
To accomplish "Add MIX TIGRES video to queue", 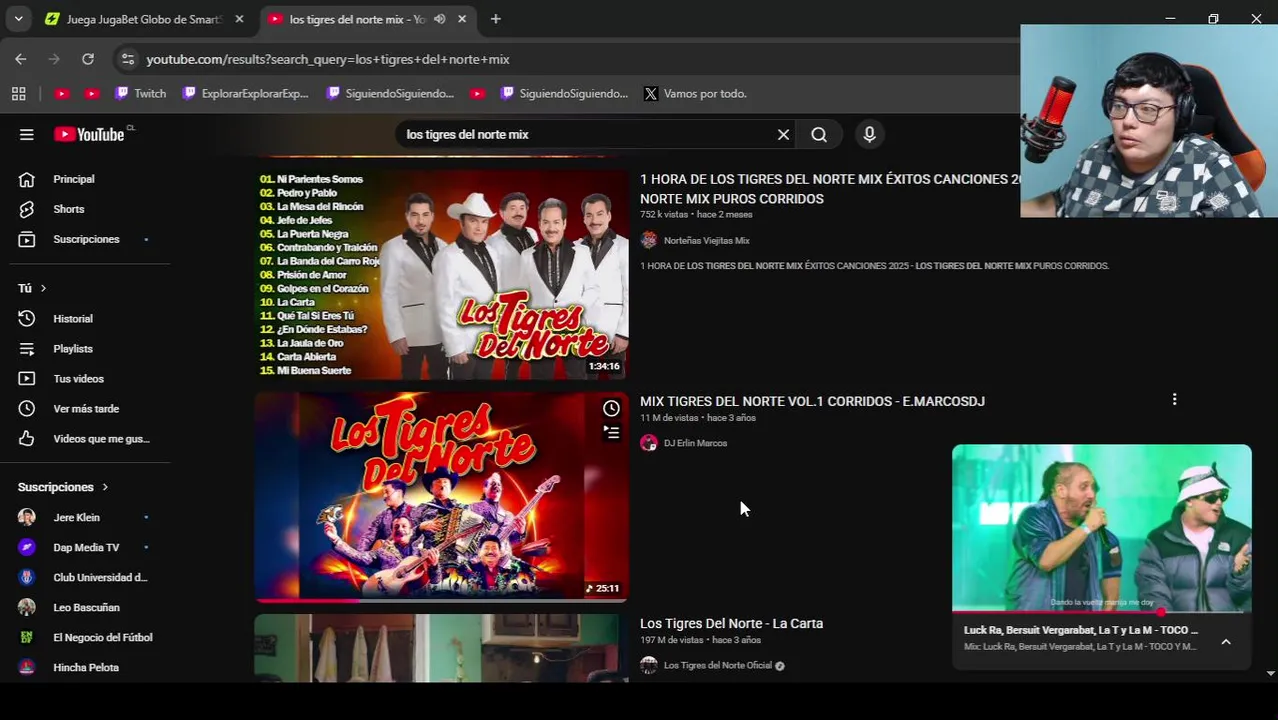I will coord(611,432).
